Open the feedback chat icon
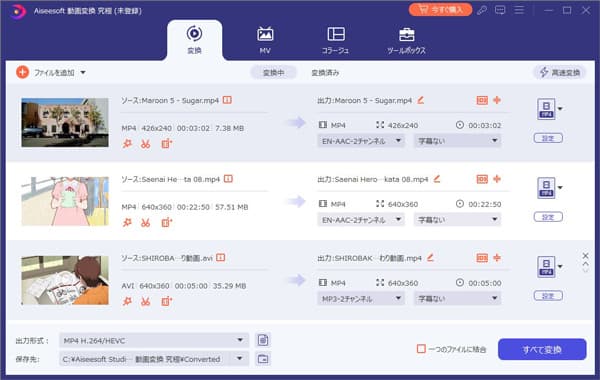 [x=500, y=10]
